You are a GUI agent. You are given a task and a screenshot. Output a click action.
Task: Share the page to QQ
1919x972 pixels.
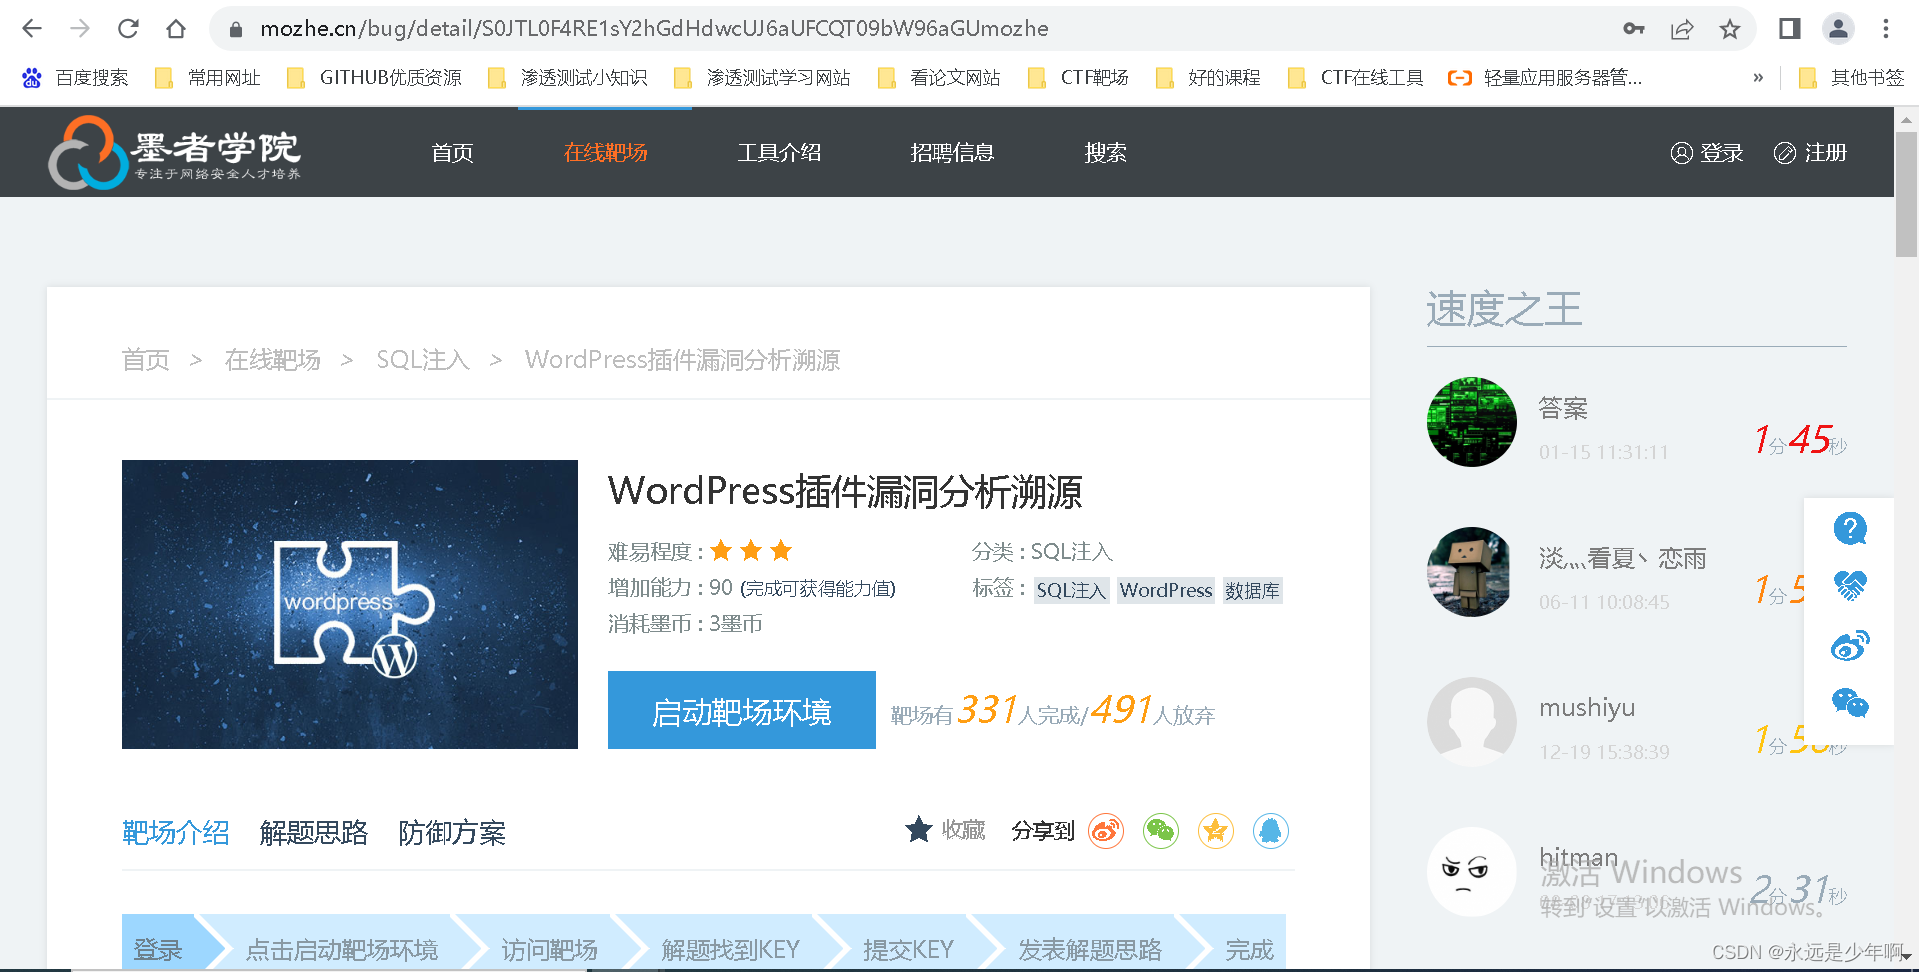click(1270, 831)
